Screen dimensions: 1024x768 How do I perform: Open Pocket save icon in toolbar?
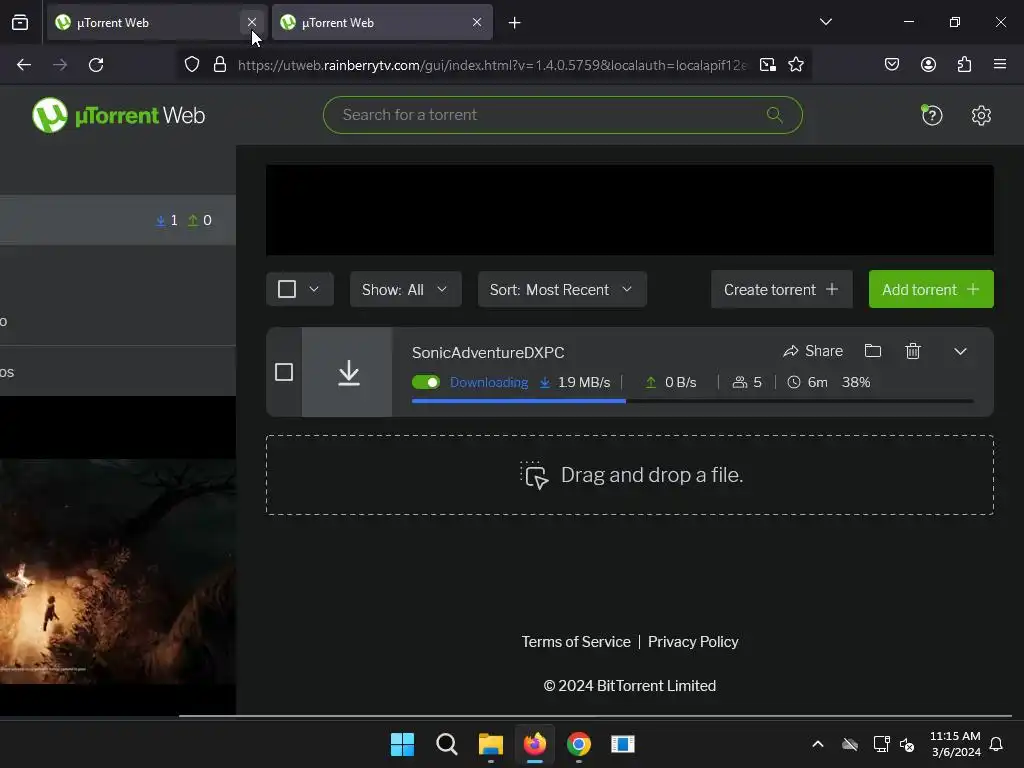click(891, 64)
